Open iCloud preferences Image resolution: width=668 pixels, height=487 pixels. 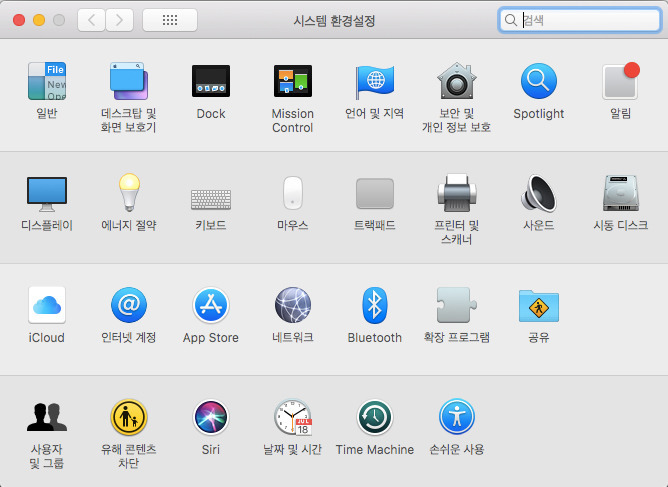pyautogui.click(x=47, y=305)
